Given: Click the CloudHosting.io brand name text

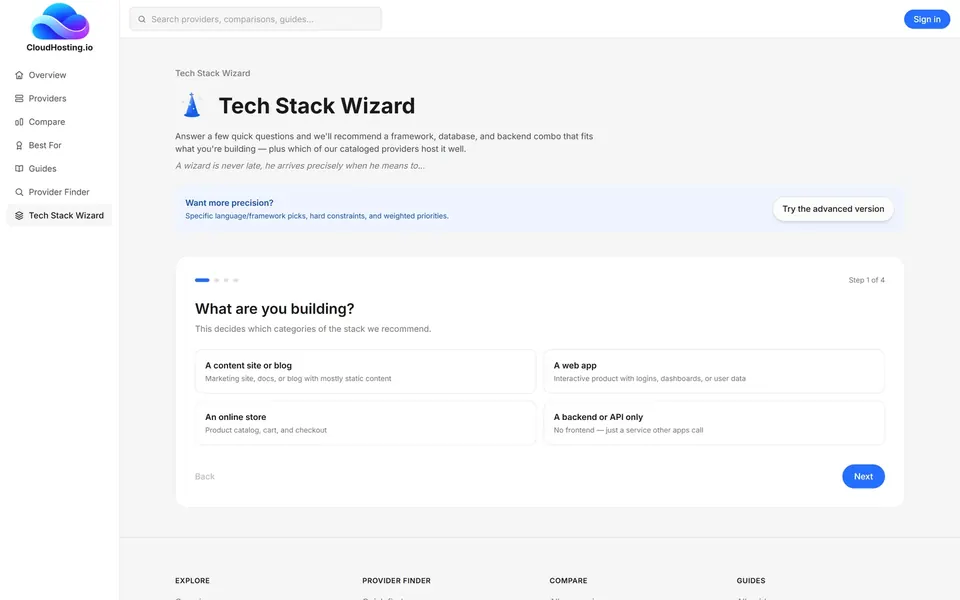Looking at the screenshot, I should click(x=59, y=48).
